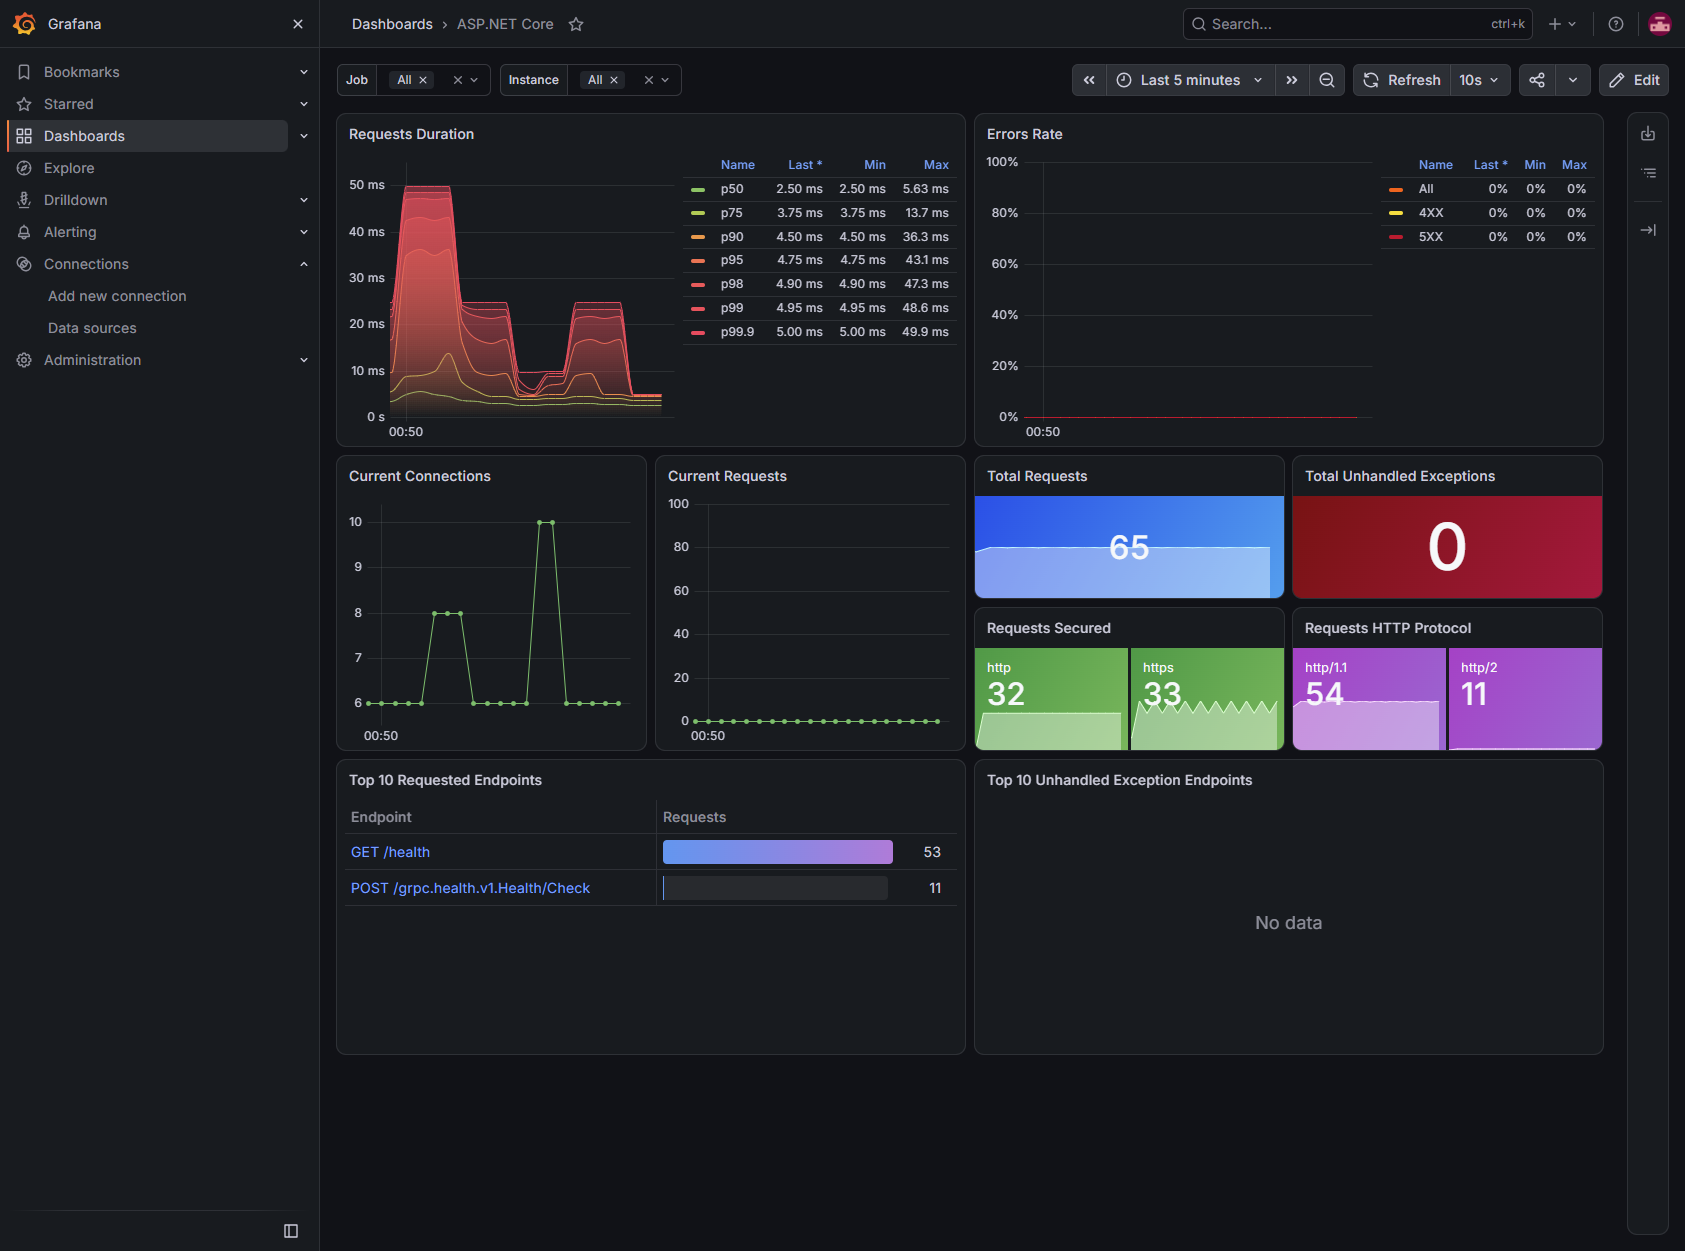Toggle dock menu icon at sidebar bottom
The width and height of the screenshot is (1685, 1251).
click(x=291, y=1231)
